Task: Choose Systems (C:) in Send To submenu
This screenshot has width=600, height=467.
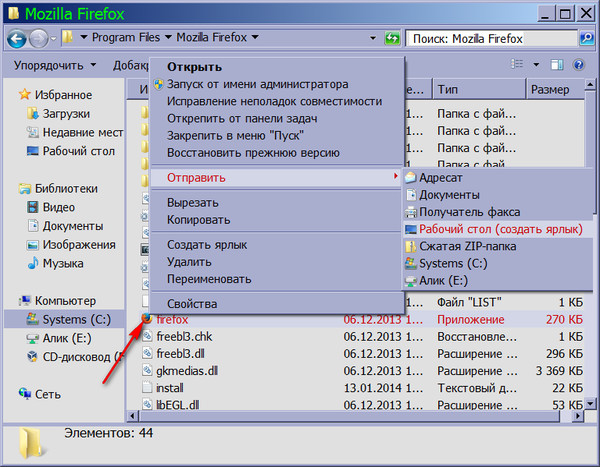Action: 498,263
